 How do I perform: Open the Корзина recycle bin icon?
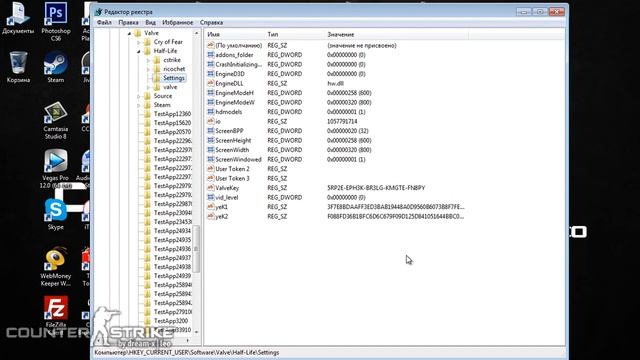pos(18,67)
